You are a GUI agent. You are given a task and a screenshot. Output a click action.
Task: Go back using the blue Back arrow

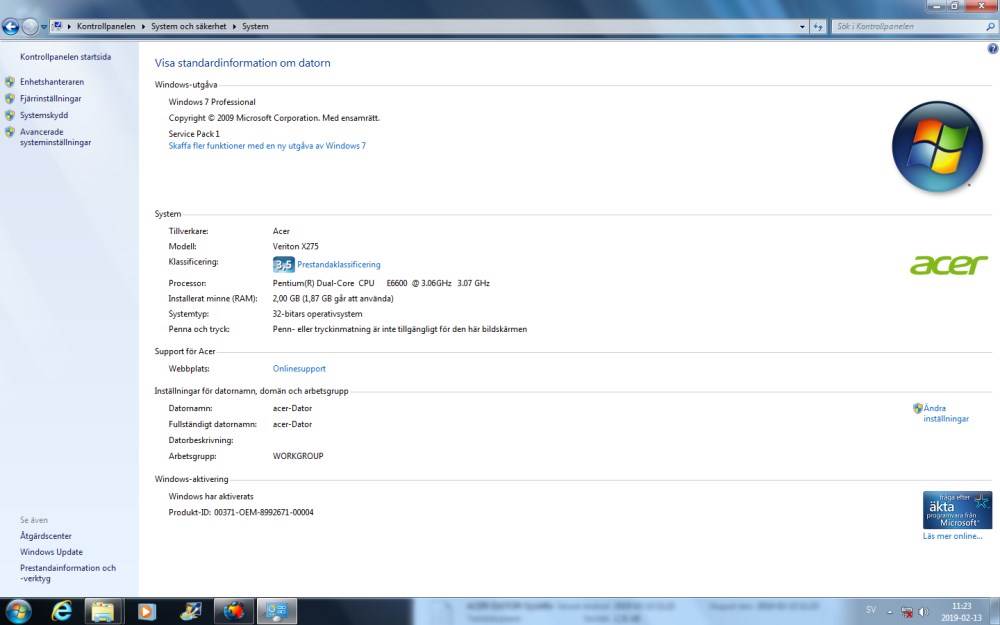tap(10, 26)
